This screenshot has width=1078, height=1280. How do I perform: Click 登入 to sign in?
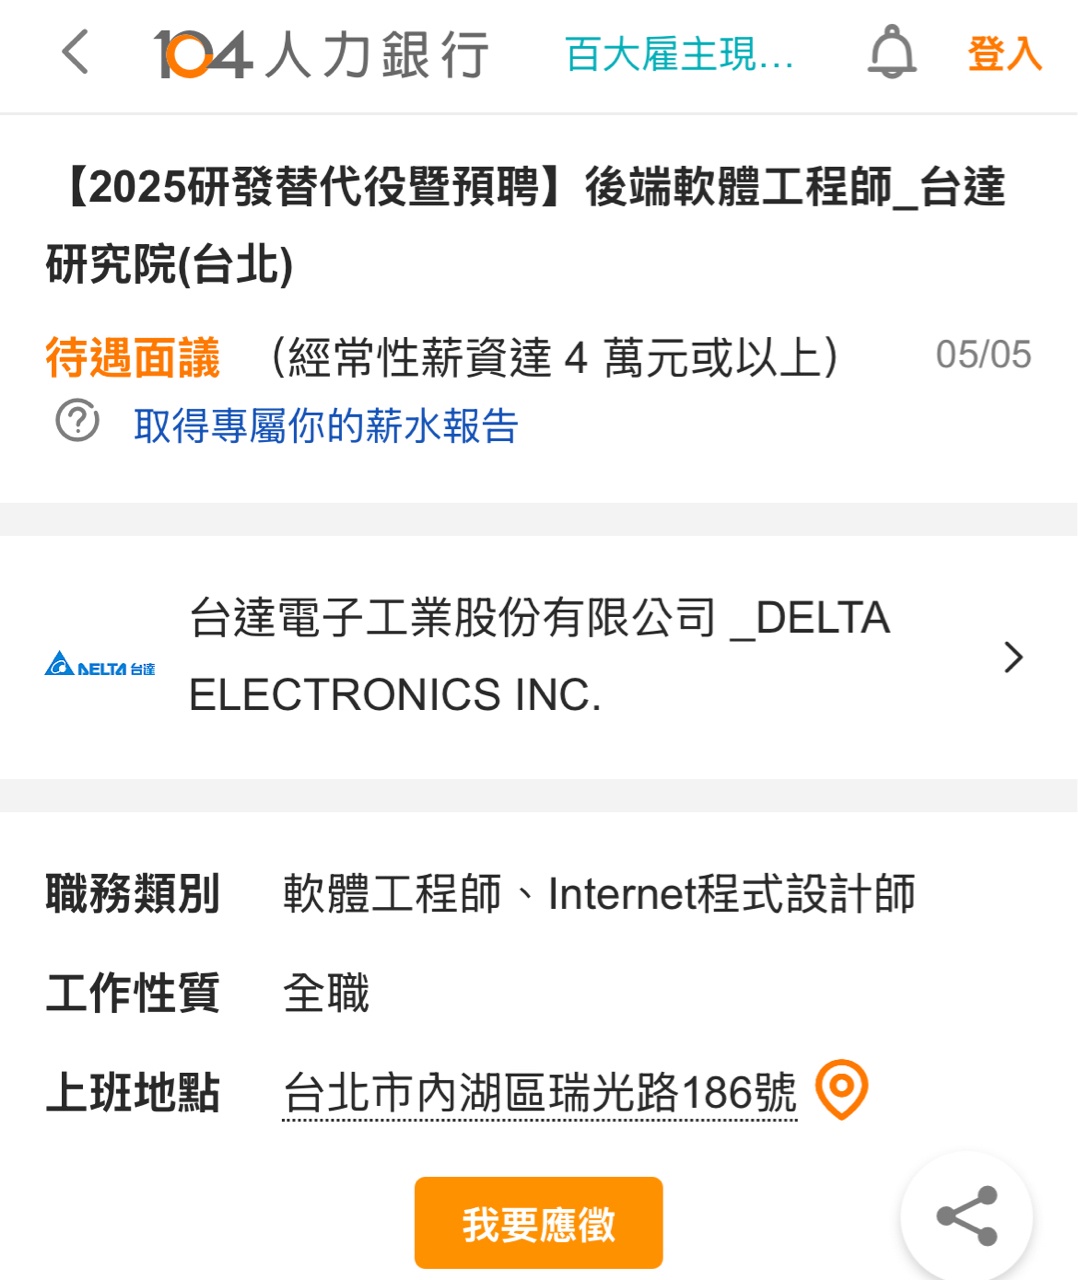(1004, 54)
